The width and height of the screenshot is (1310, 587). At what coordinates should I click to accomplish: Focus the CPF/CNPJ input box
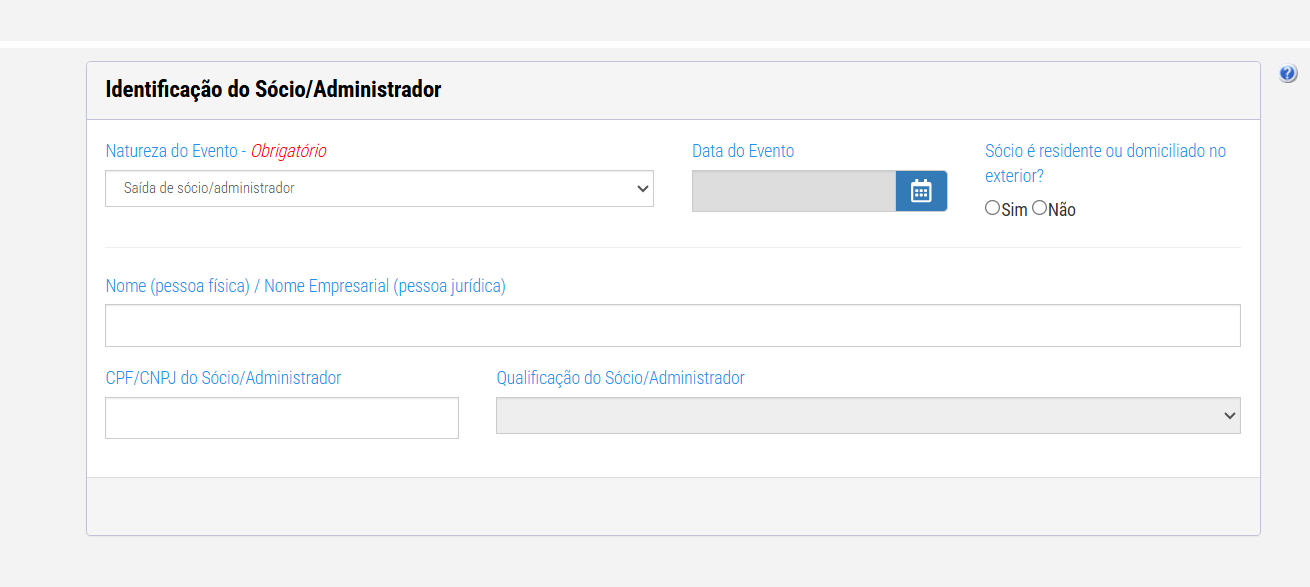point(282,418)
